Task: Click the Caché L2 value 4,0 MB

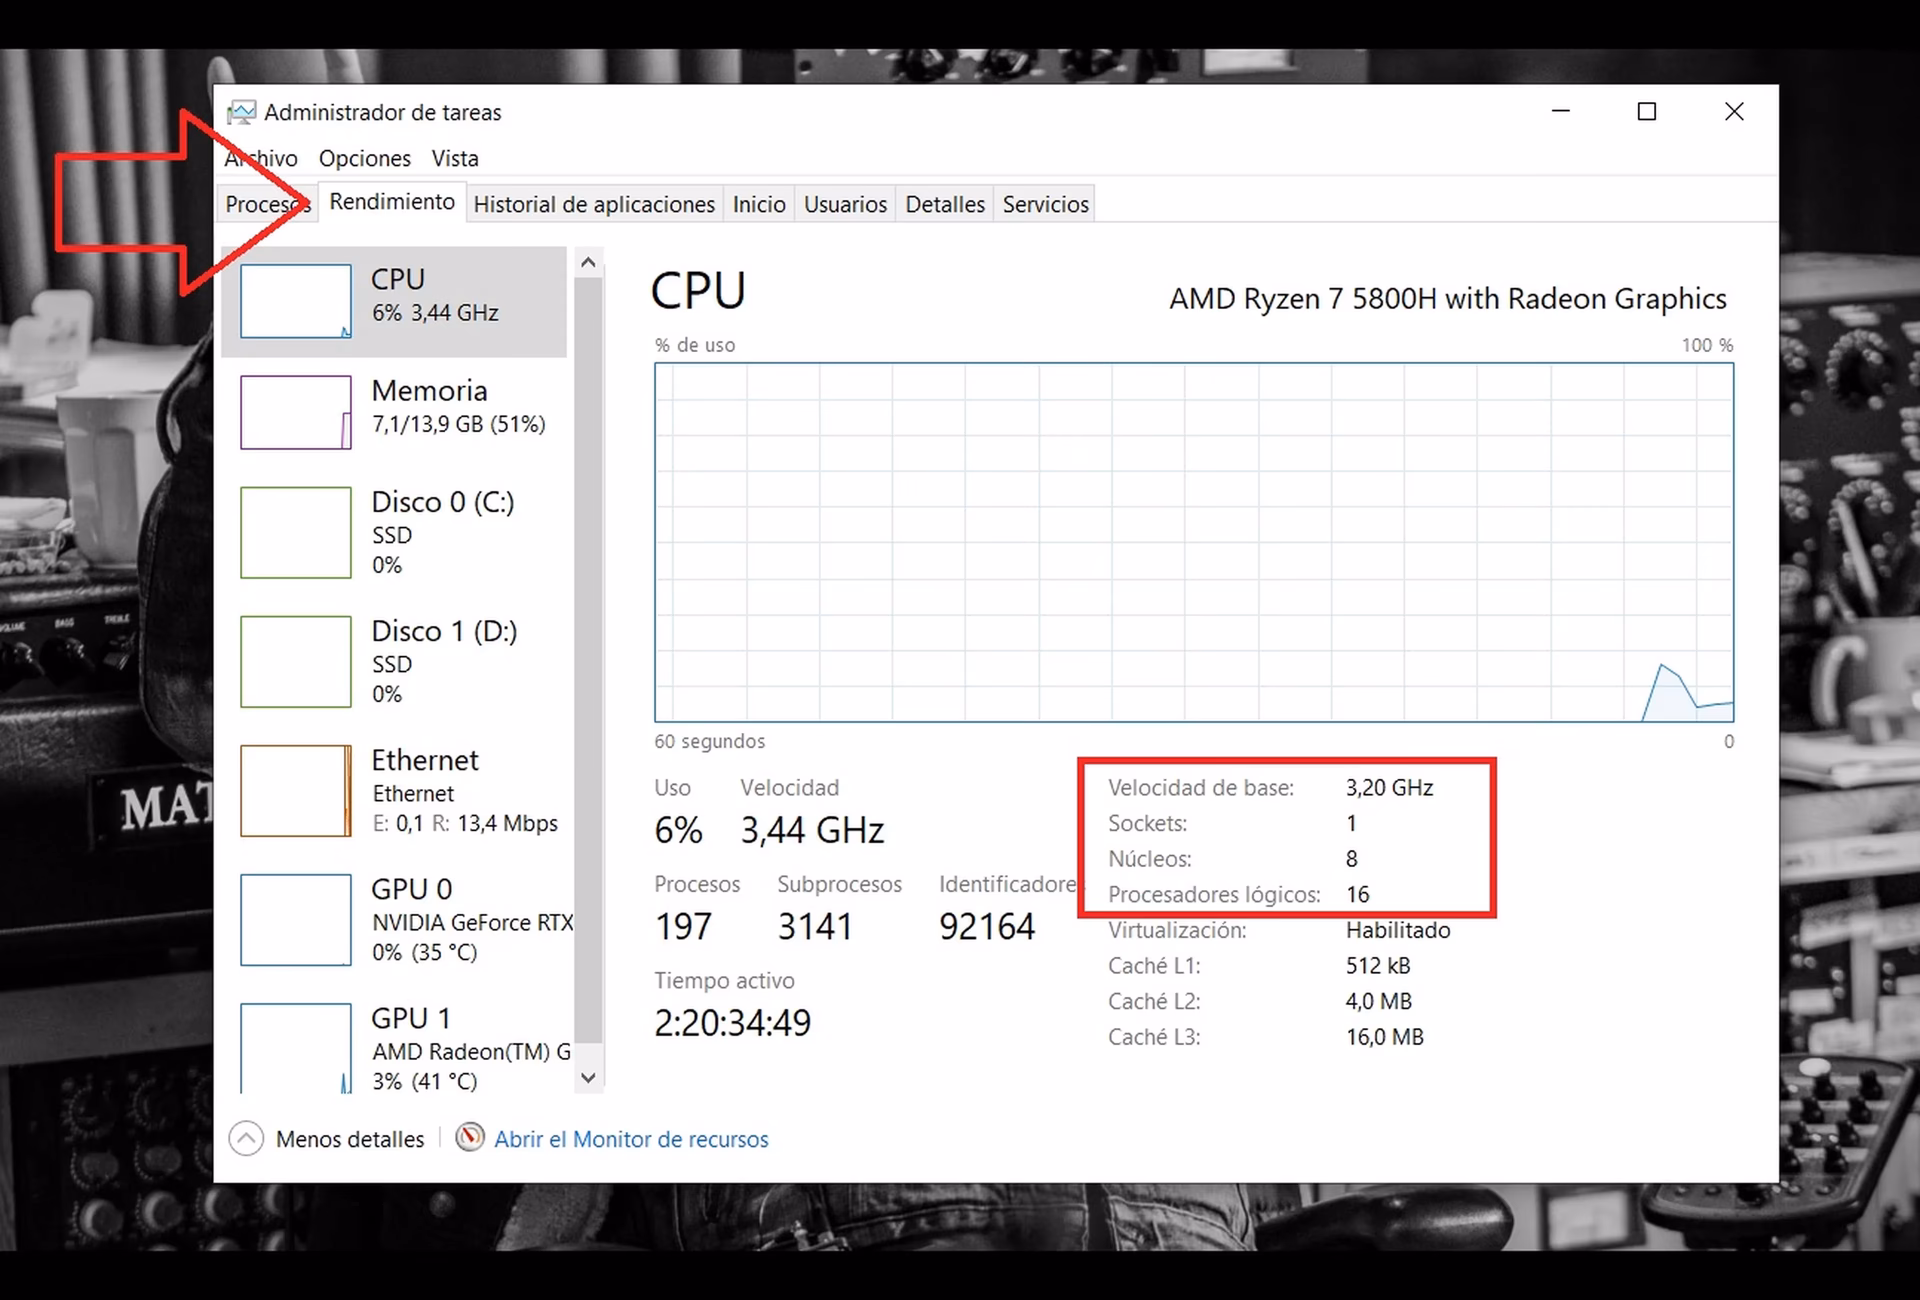Action: tap(1379, 1002)
